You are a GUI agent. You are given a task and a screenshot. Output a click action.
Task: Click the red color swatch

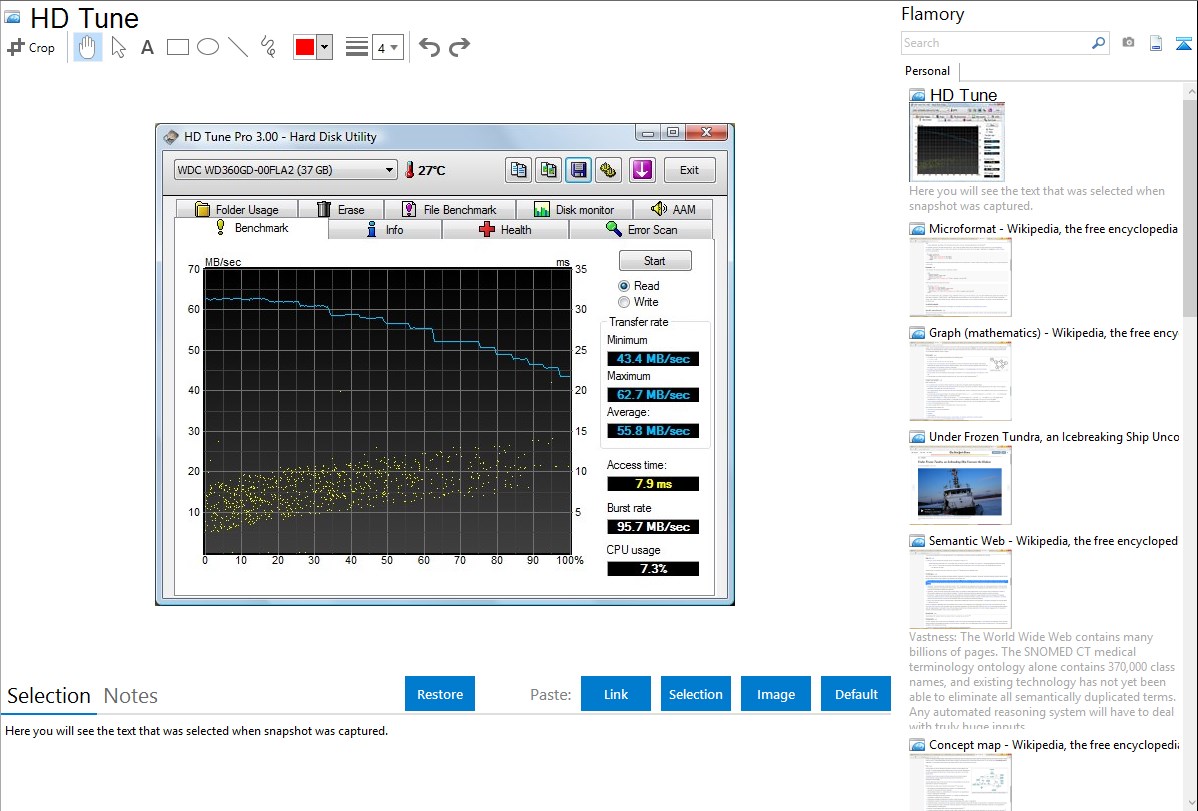(305, 47)
